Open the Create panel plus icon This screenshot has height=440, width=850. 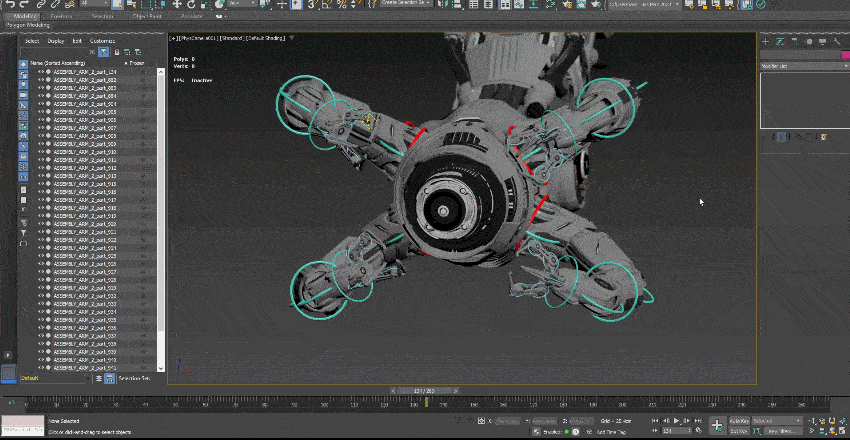point(765,41)
